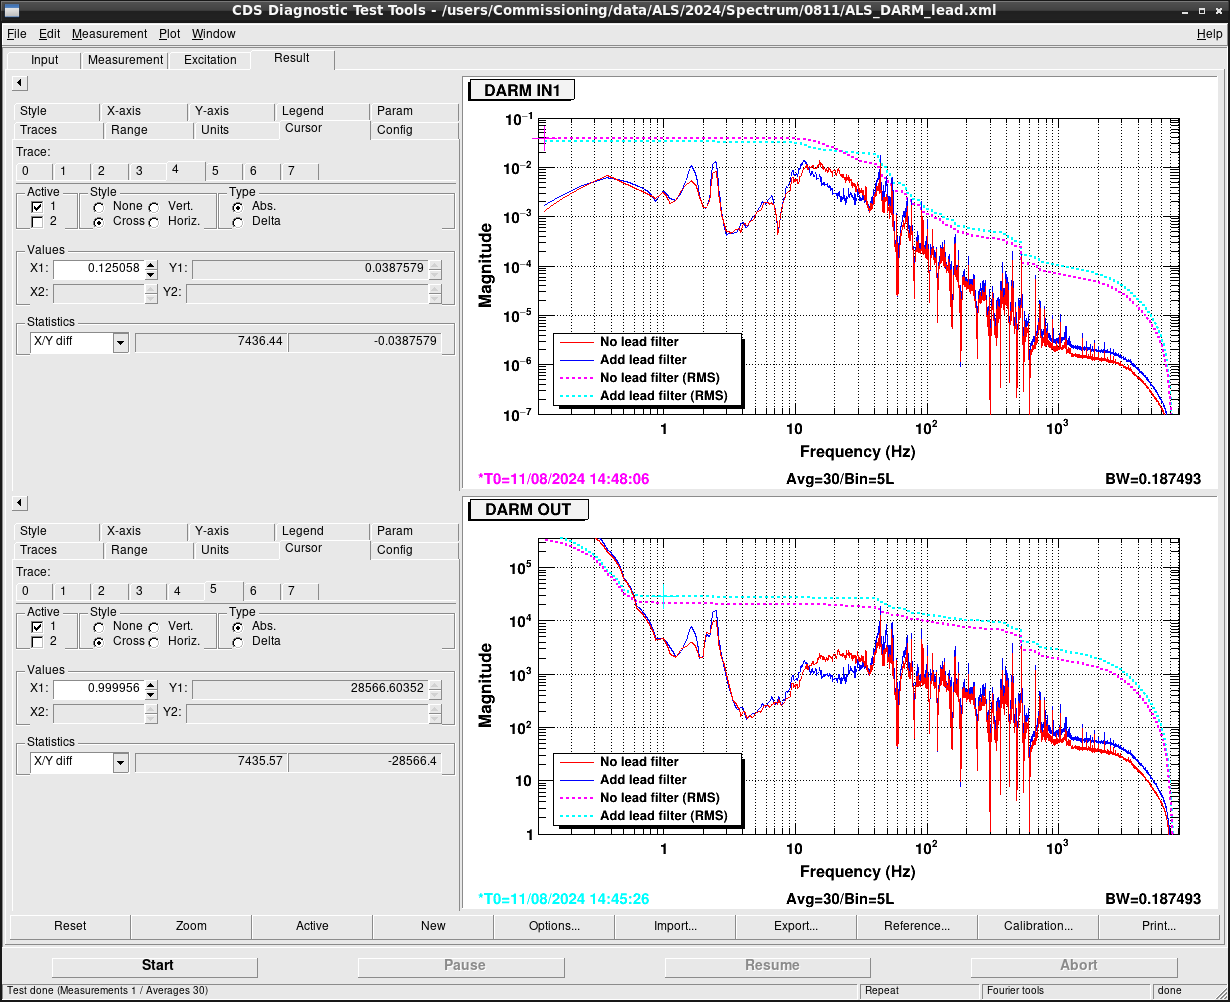1230x1002 pixels.
Task: Click the magenta cursor cross on DARM IN1 plot
Action: 543,139
